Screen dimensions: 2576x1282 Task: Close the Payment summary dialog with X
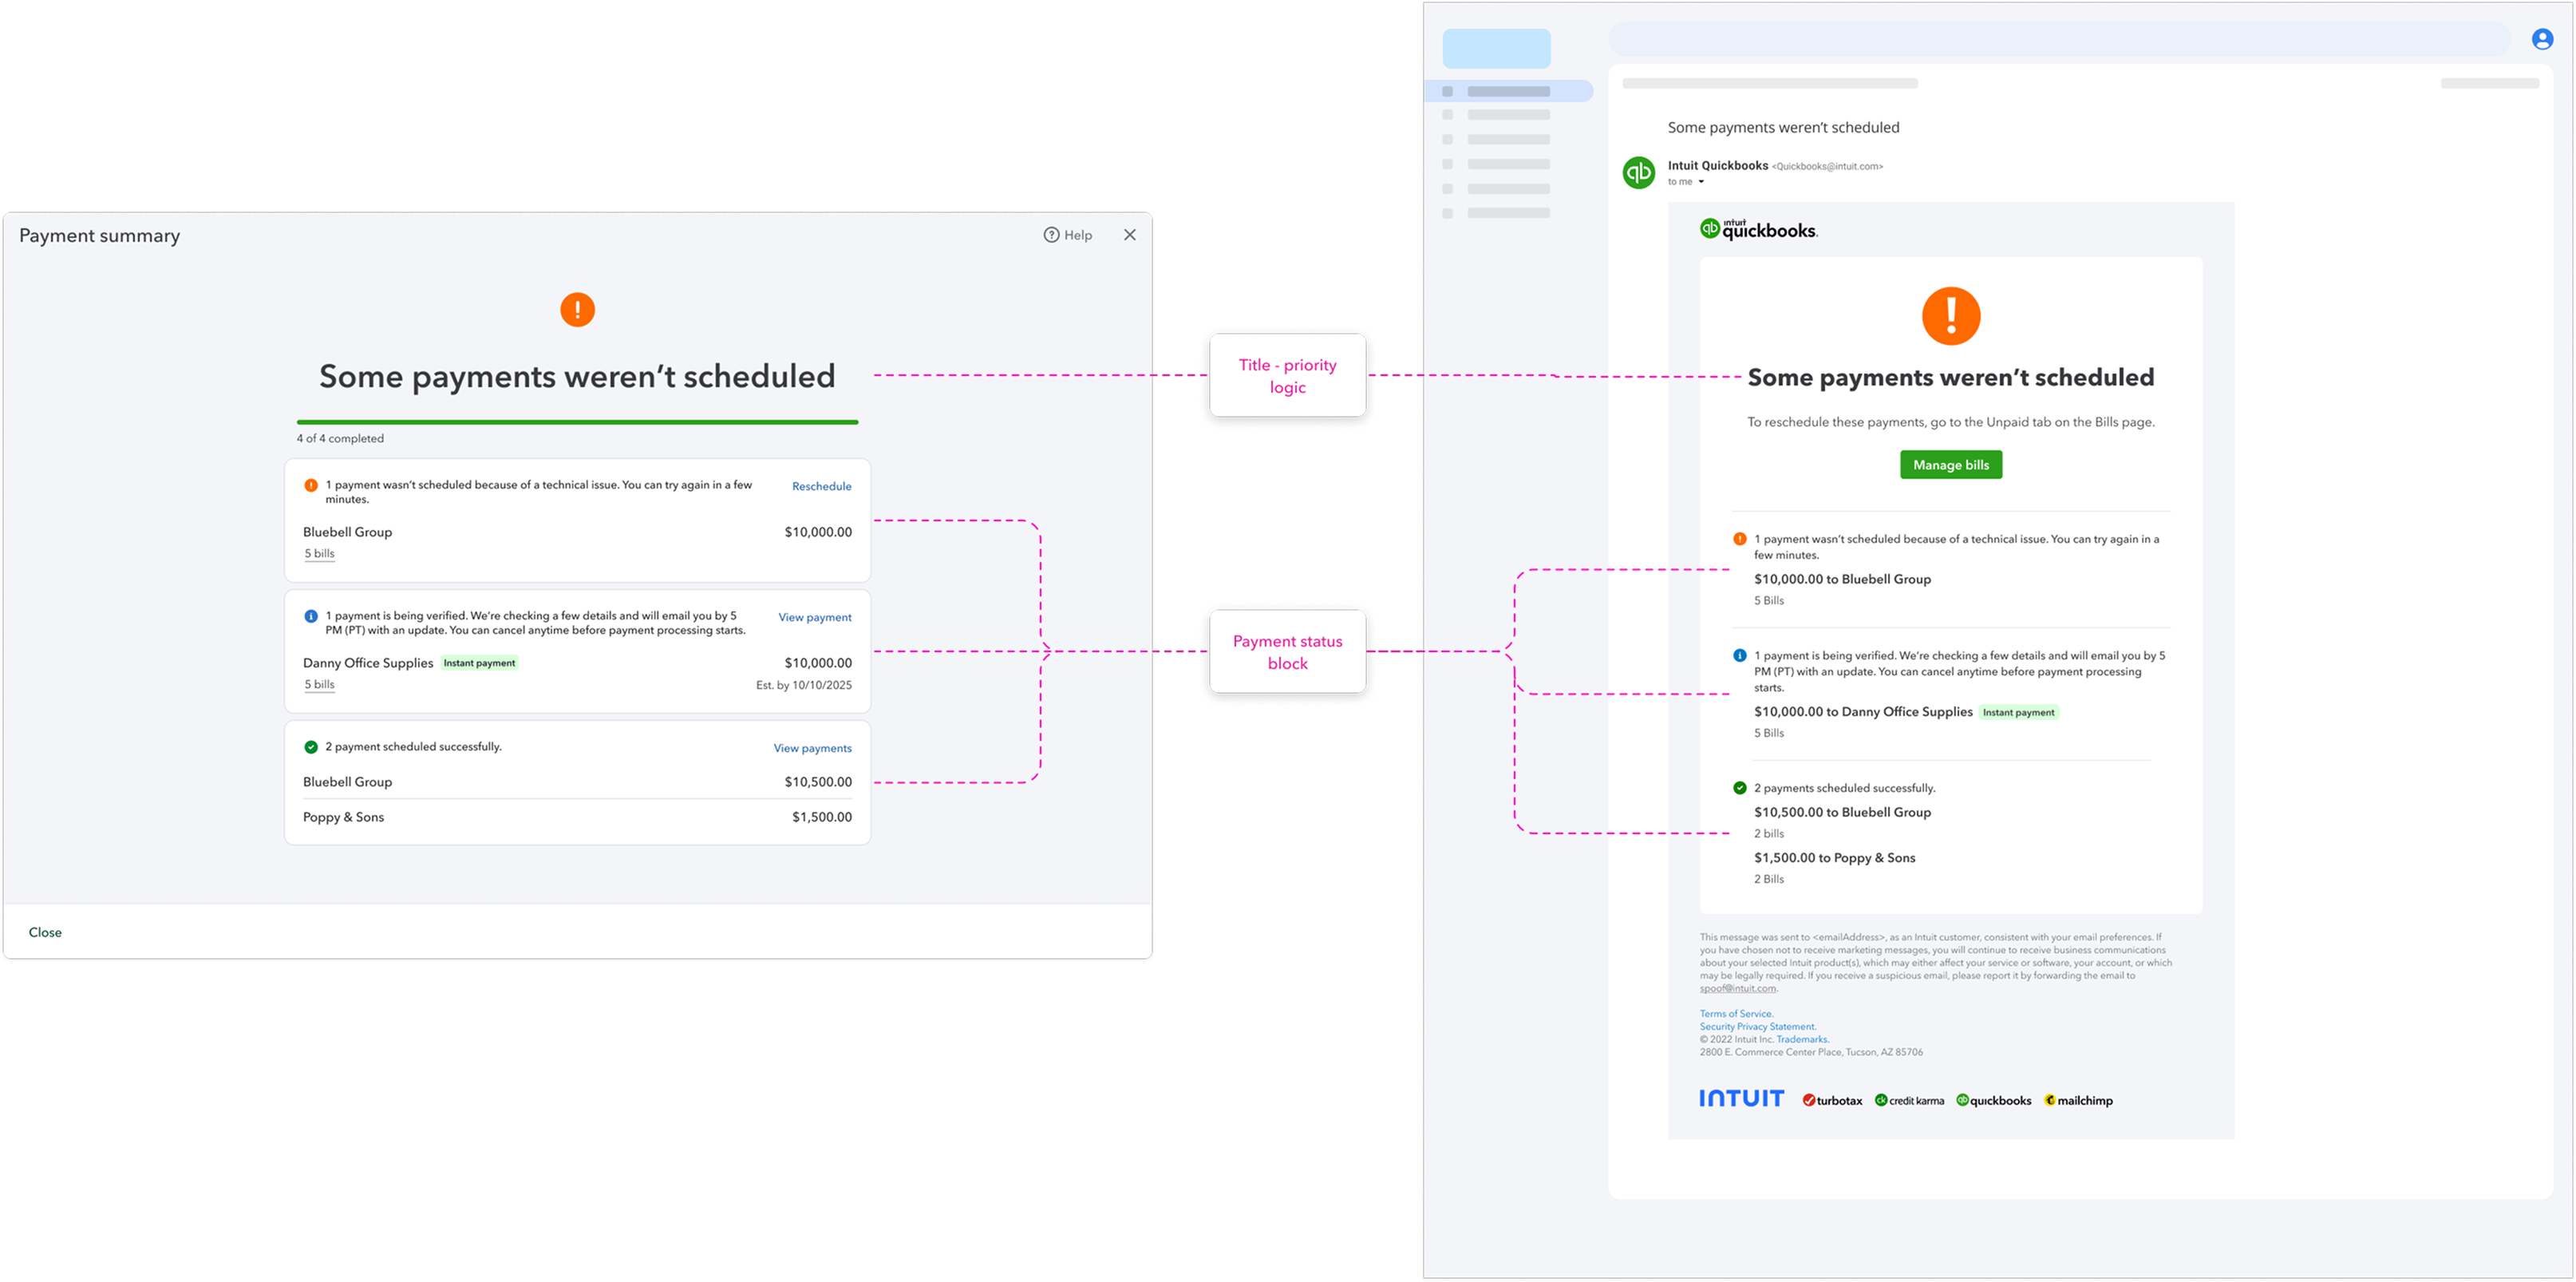click(x=1130, y=235)
